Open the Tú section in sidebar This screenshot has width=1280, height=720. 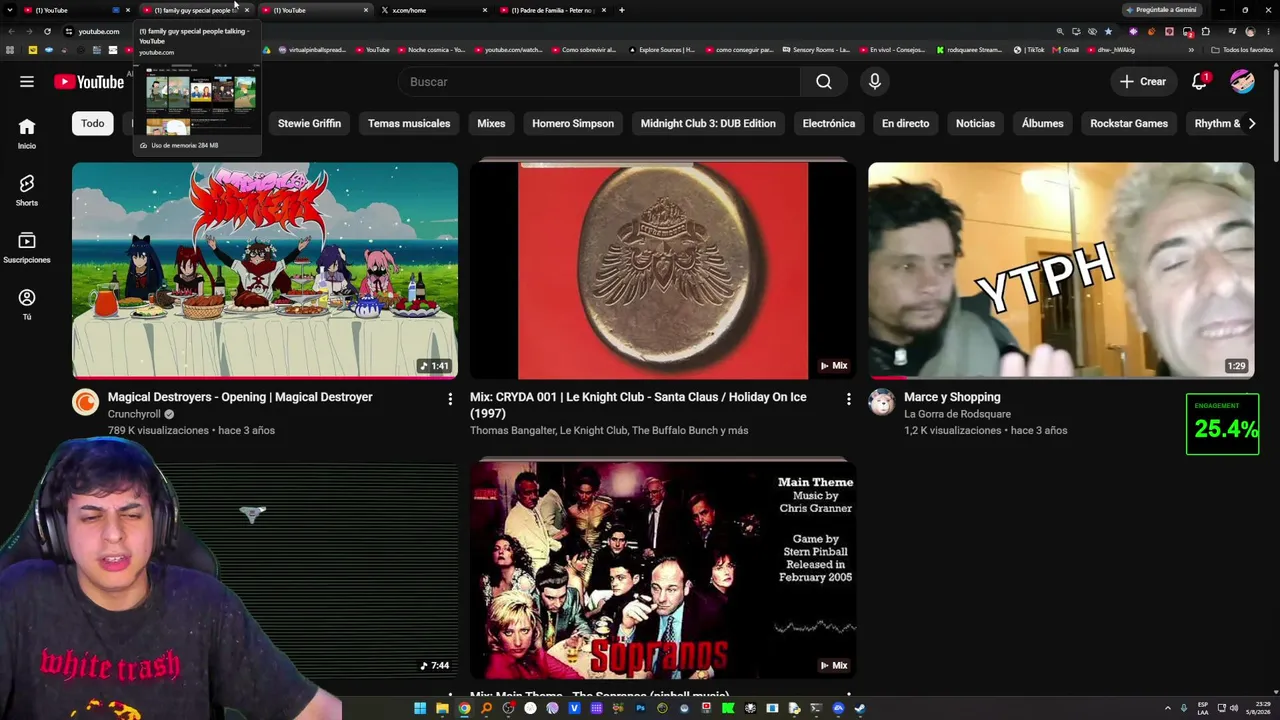pyautogui.click(x=27, y=304)
